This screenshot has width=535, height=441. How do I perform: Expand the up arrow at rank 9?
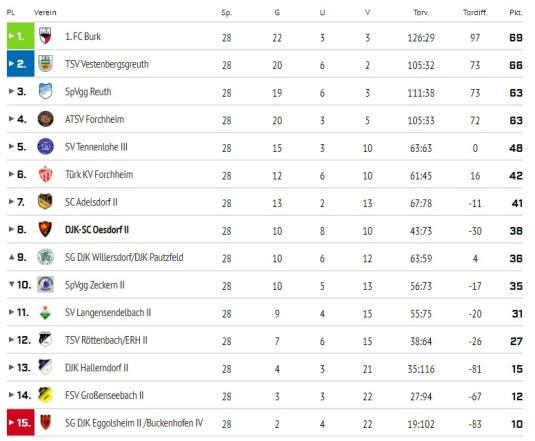12,257
